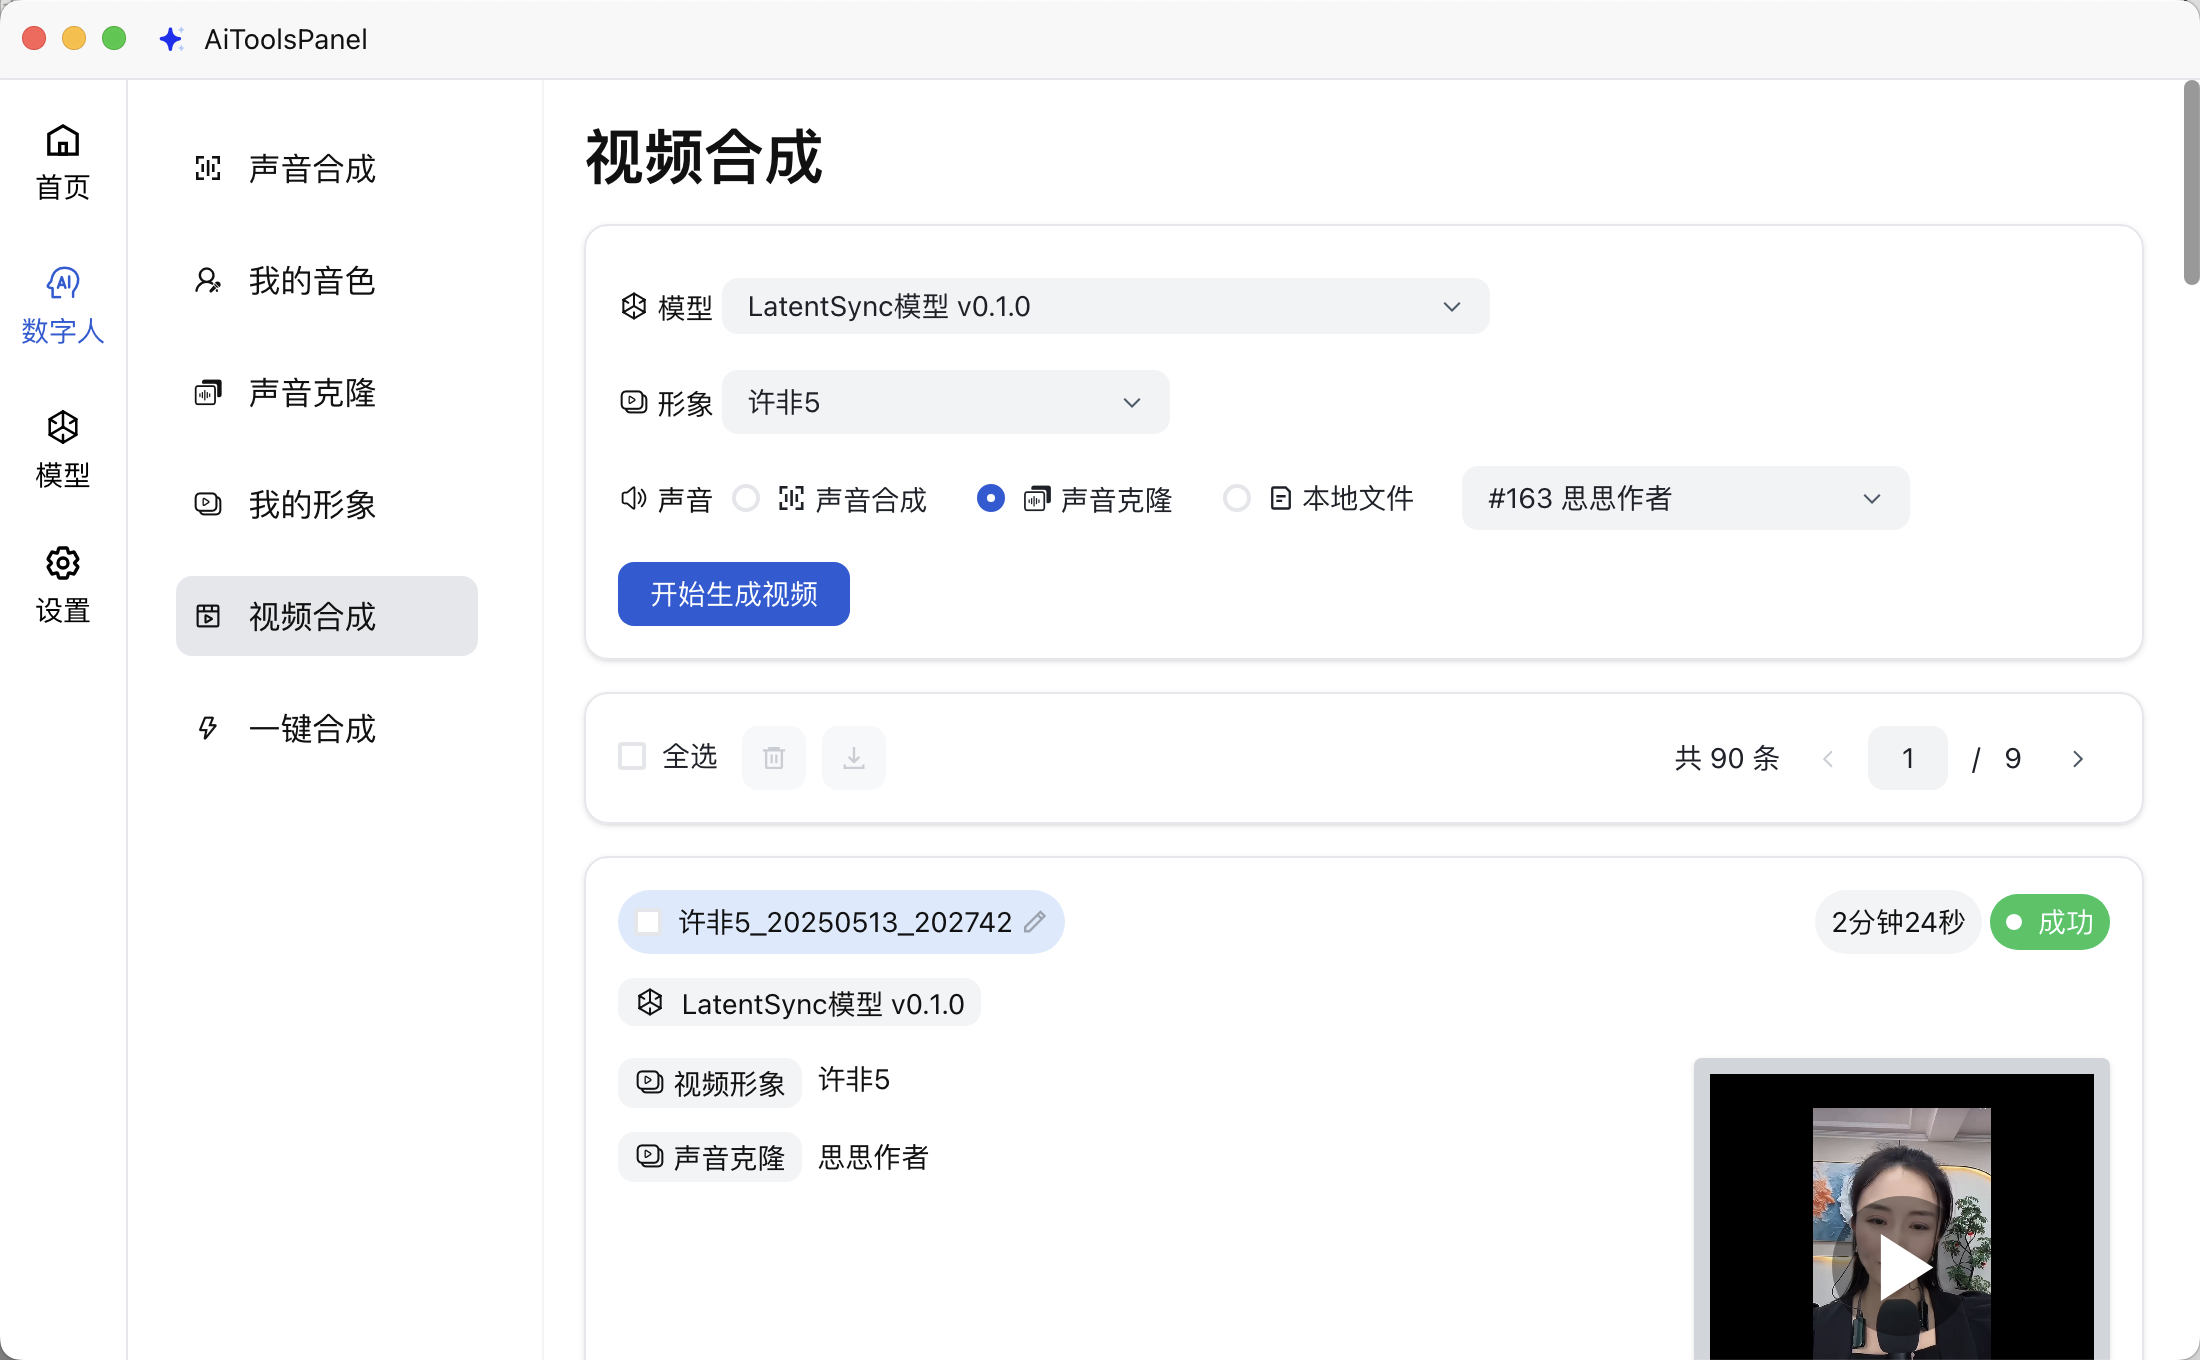Viewport: 2200px width, 1360px height.
Task: Go to previous page arrow
Action: (1828, 758)
